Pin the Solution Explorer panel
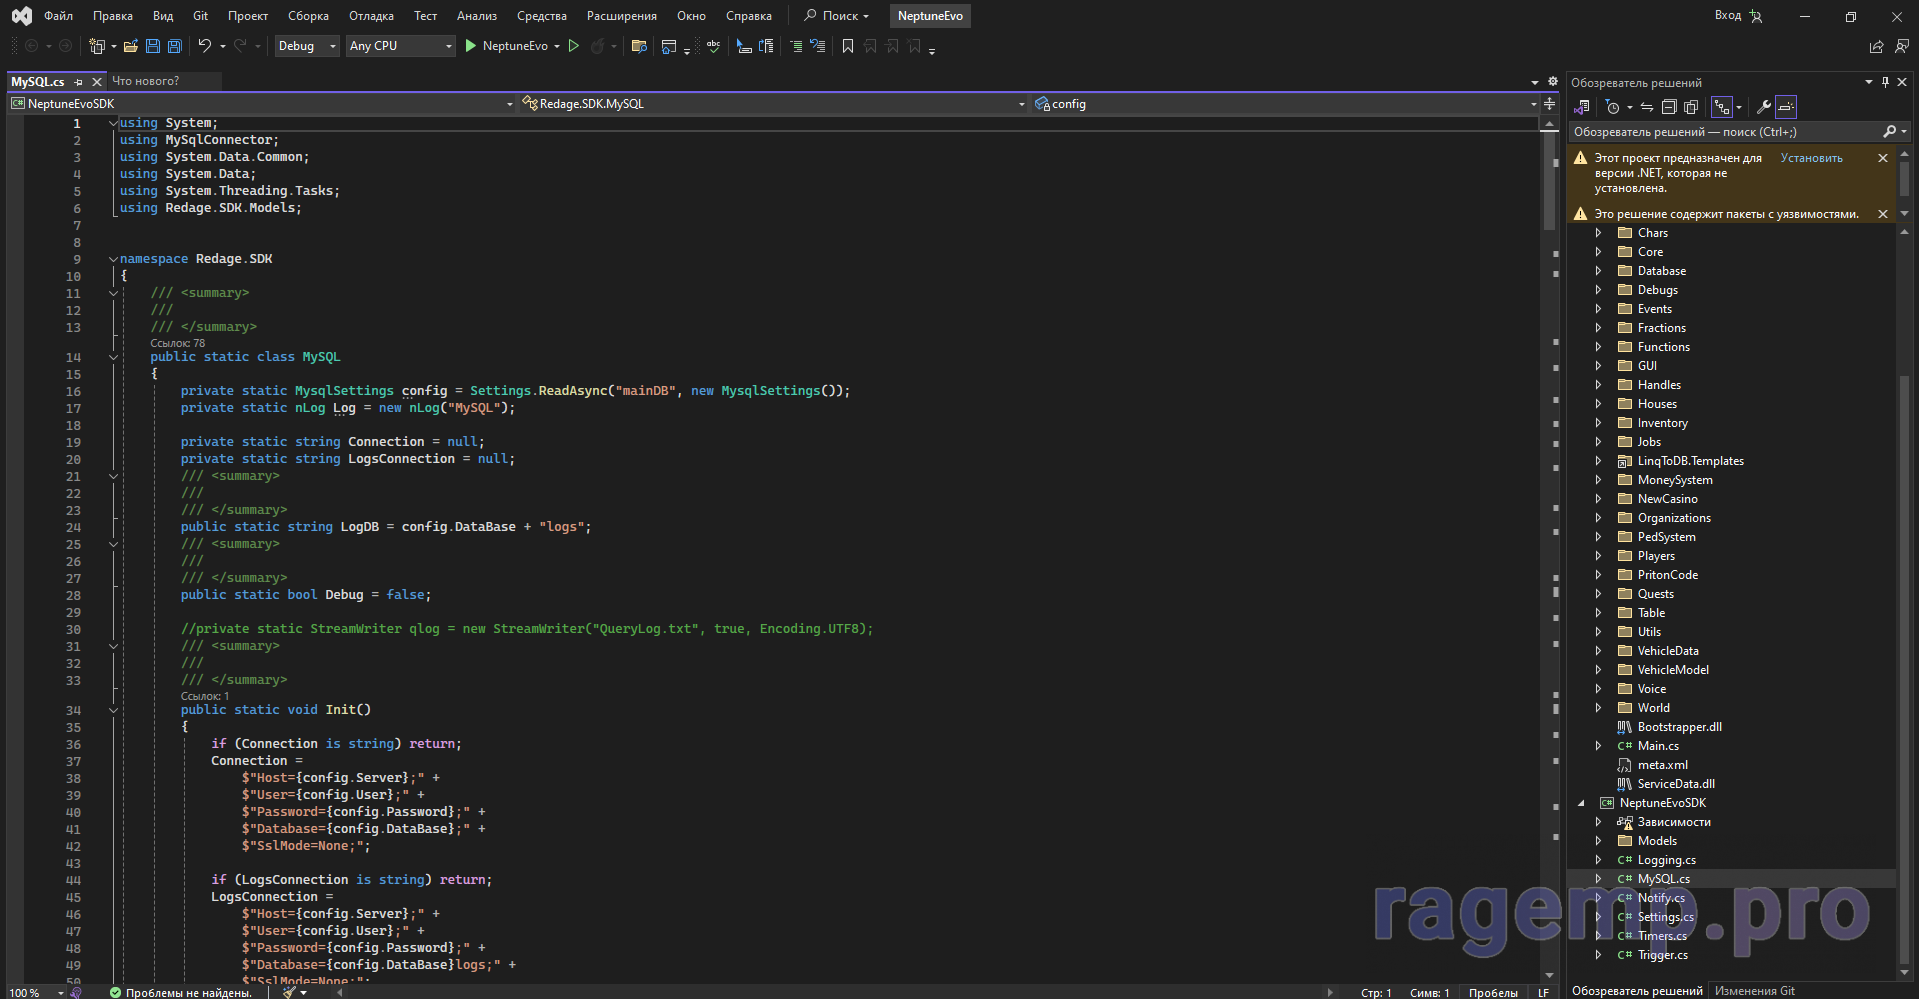This screenshot has width=1919, height=999. [1885, 83]
